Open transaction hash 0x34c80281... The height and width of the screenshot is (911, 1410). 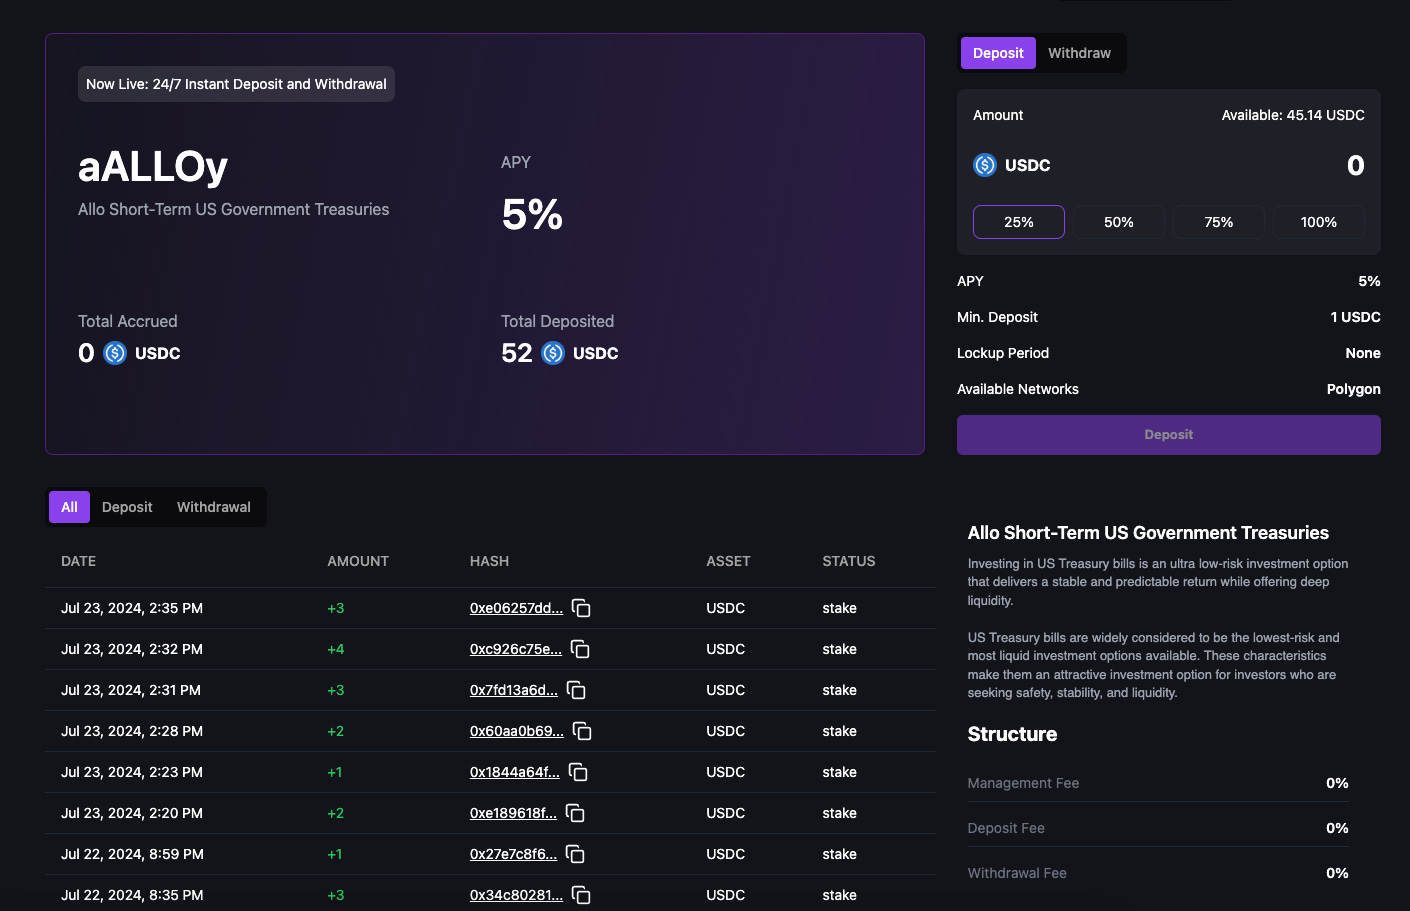tap(516, 895)
